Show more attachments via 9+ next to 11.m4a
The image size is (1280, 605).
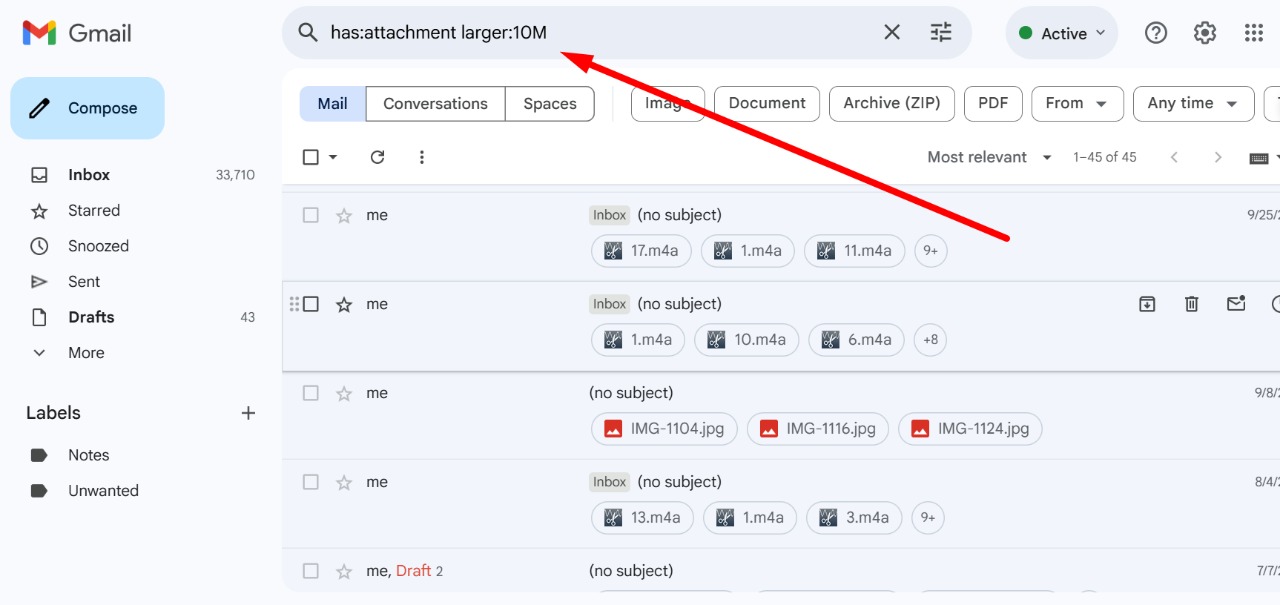[x=931, y=251]
